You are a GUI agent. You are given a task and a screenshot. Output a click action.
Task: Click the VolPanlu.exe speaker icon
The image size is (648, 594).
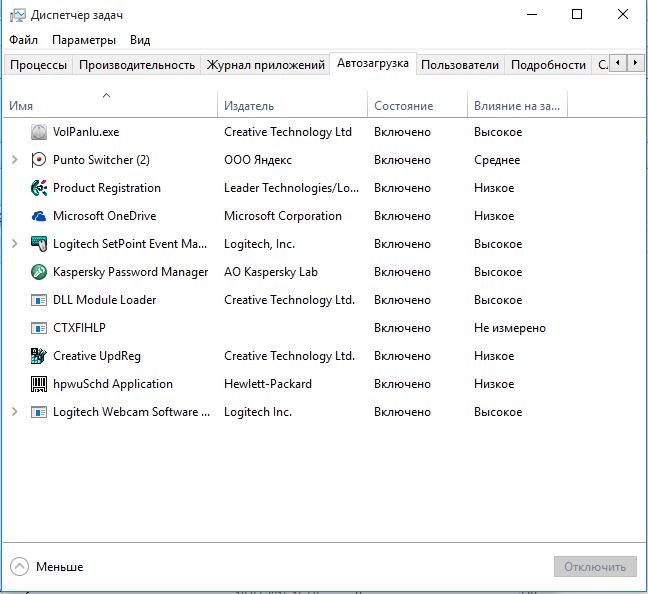click(x=39, y=132)
